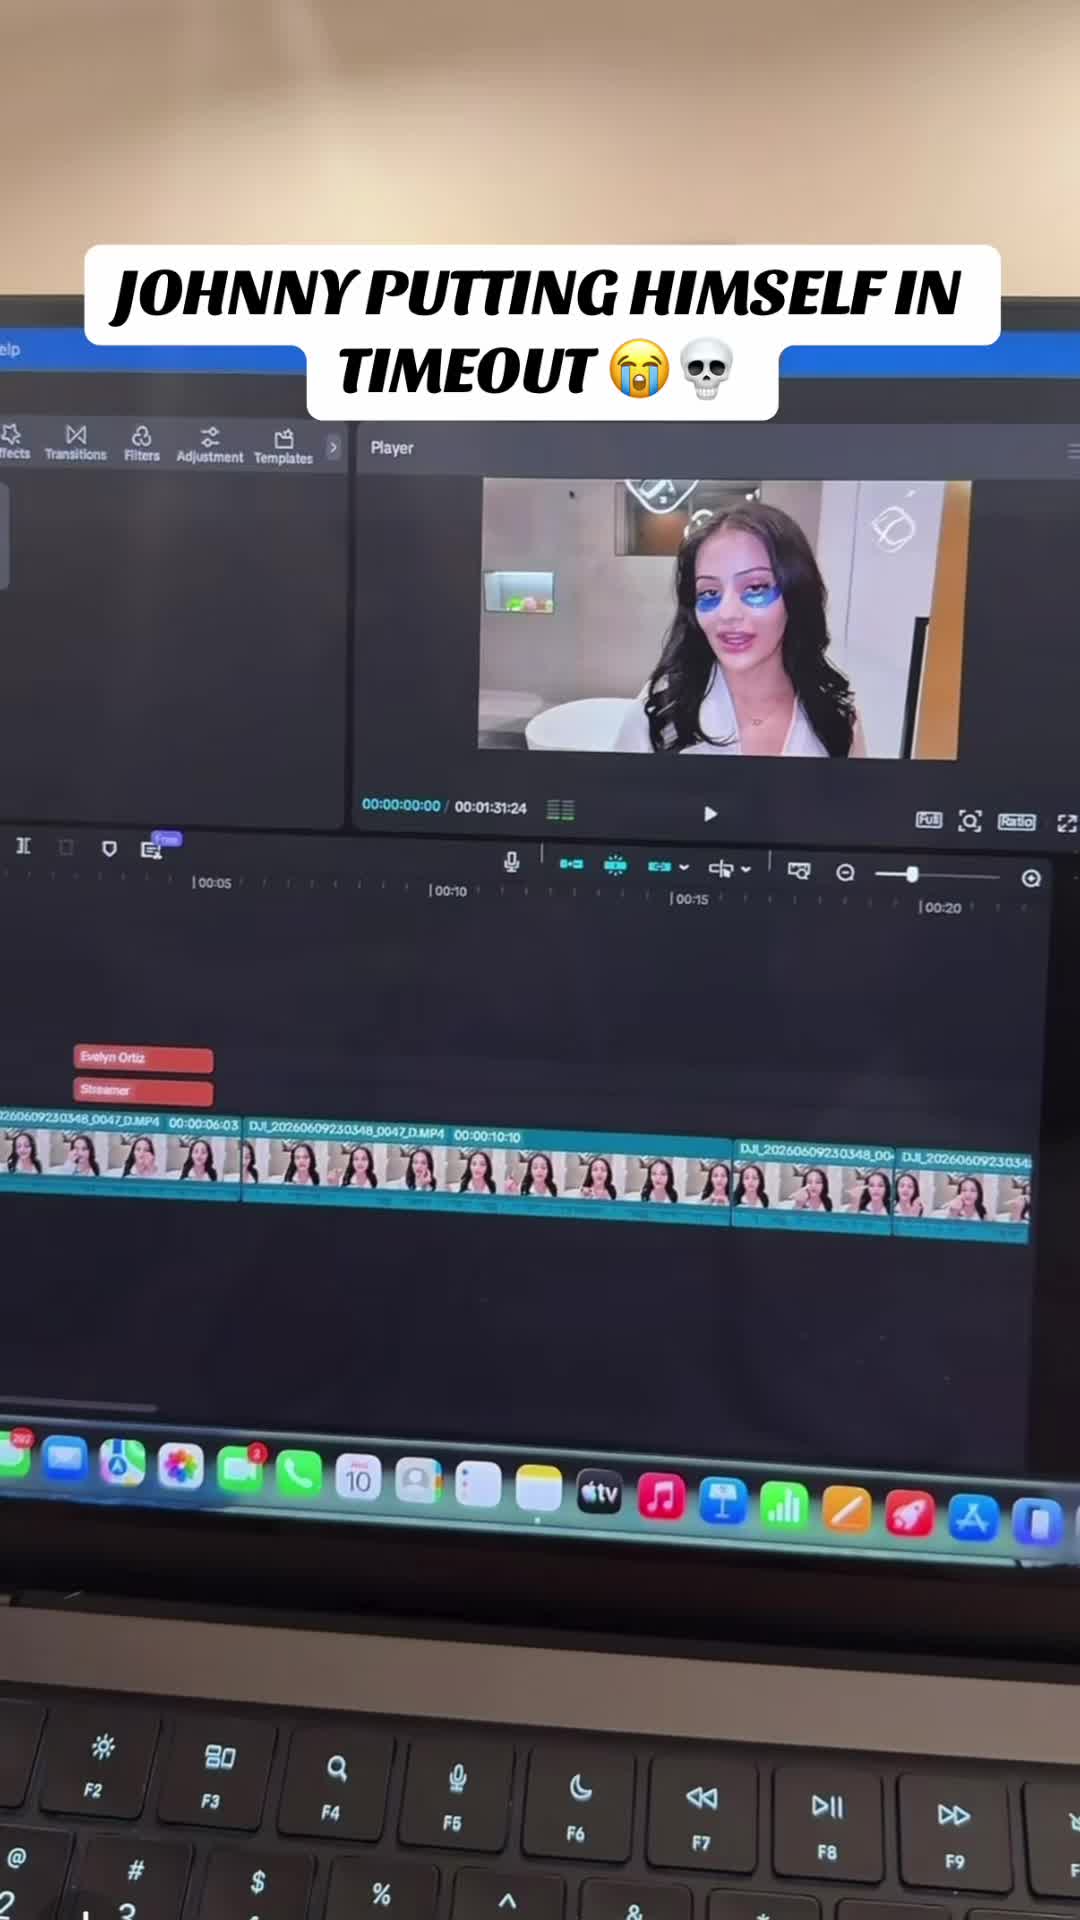Open Pages from the dock
1080x1920 pixels.
[x=846, y=1509]
